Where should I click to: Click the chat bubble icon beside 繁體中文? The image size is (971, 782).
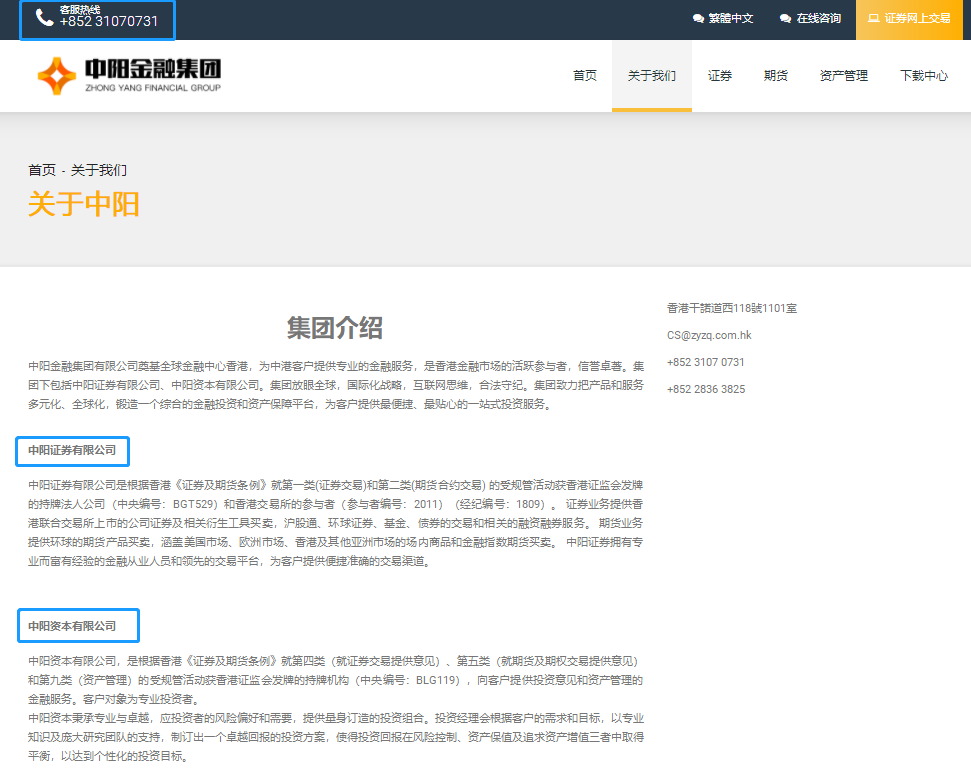pos(699,19)
